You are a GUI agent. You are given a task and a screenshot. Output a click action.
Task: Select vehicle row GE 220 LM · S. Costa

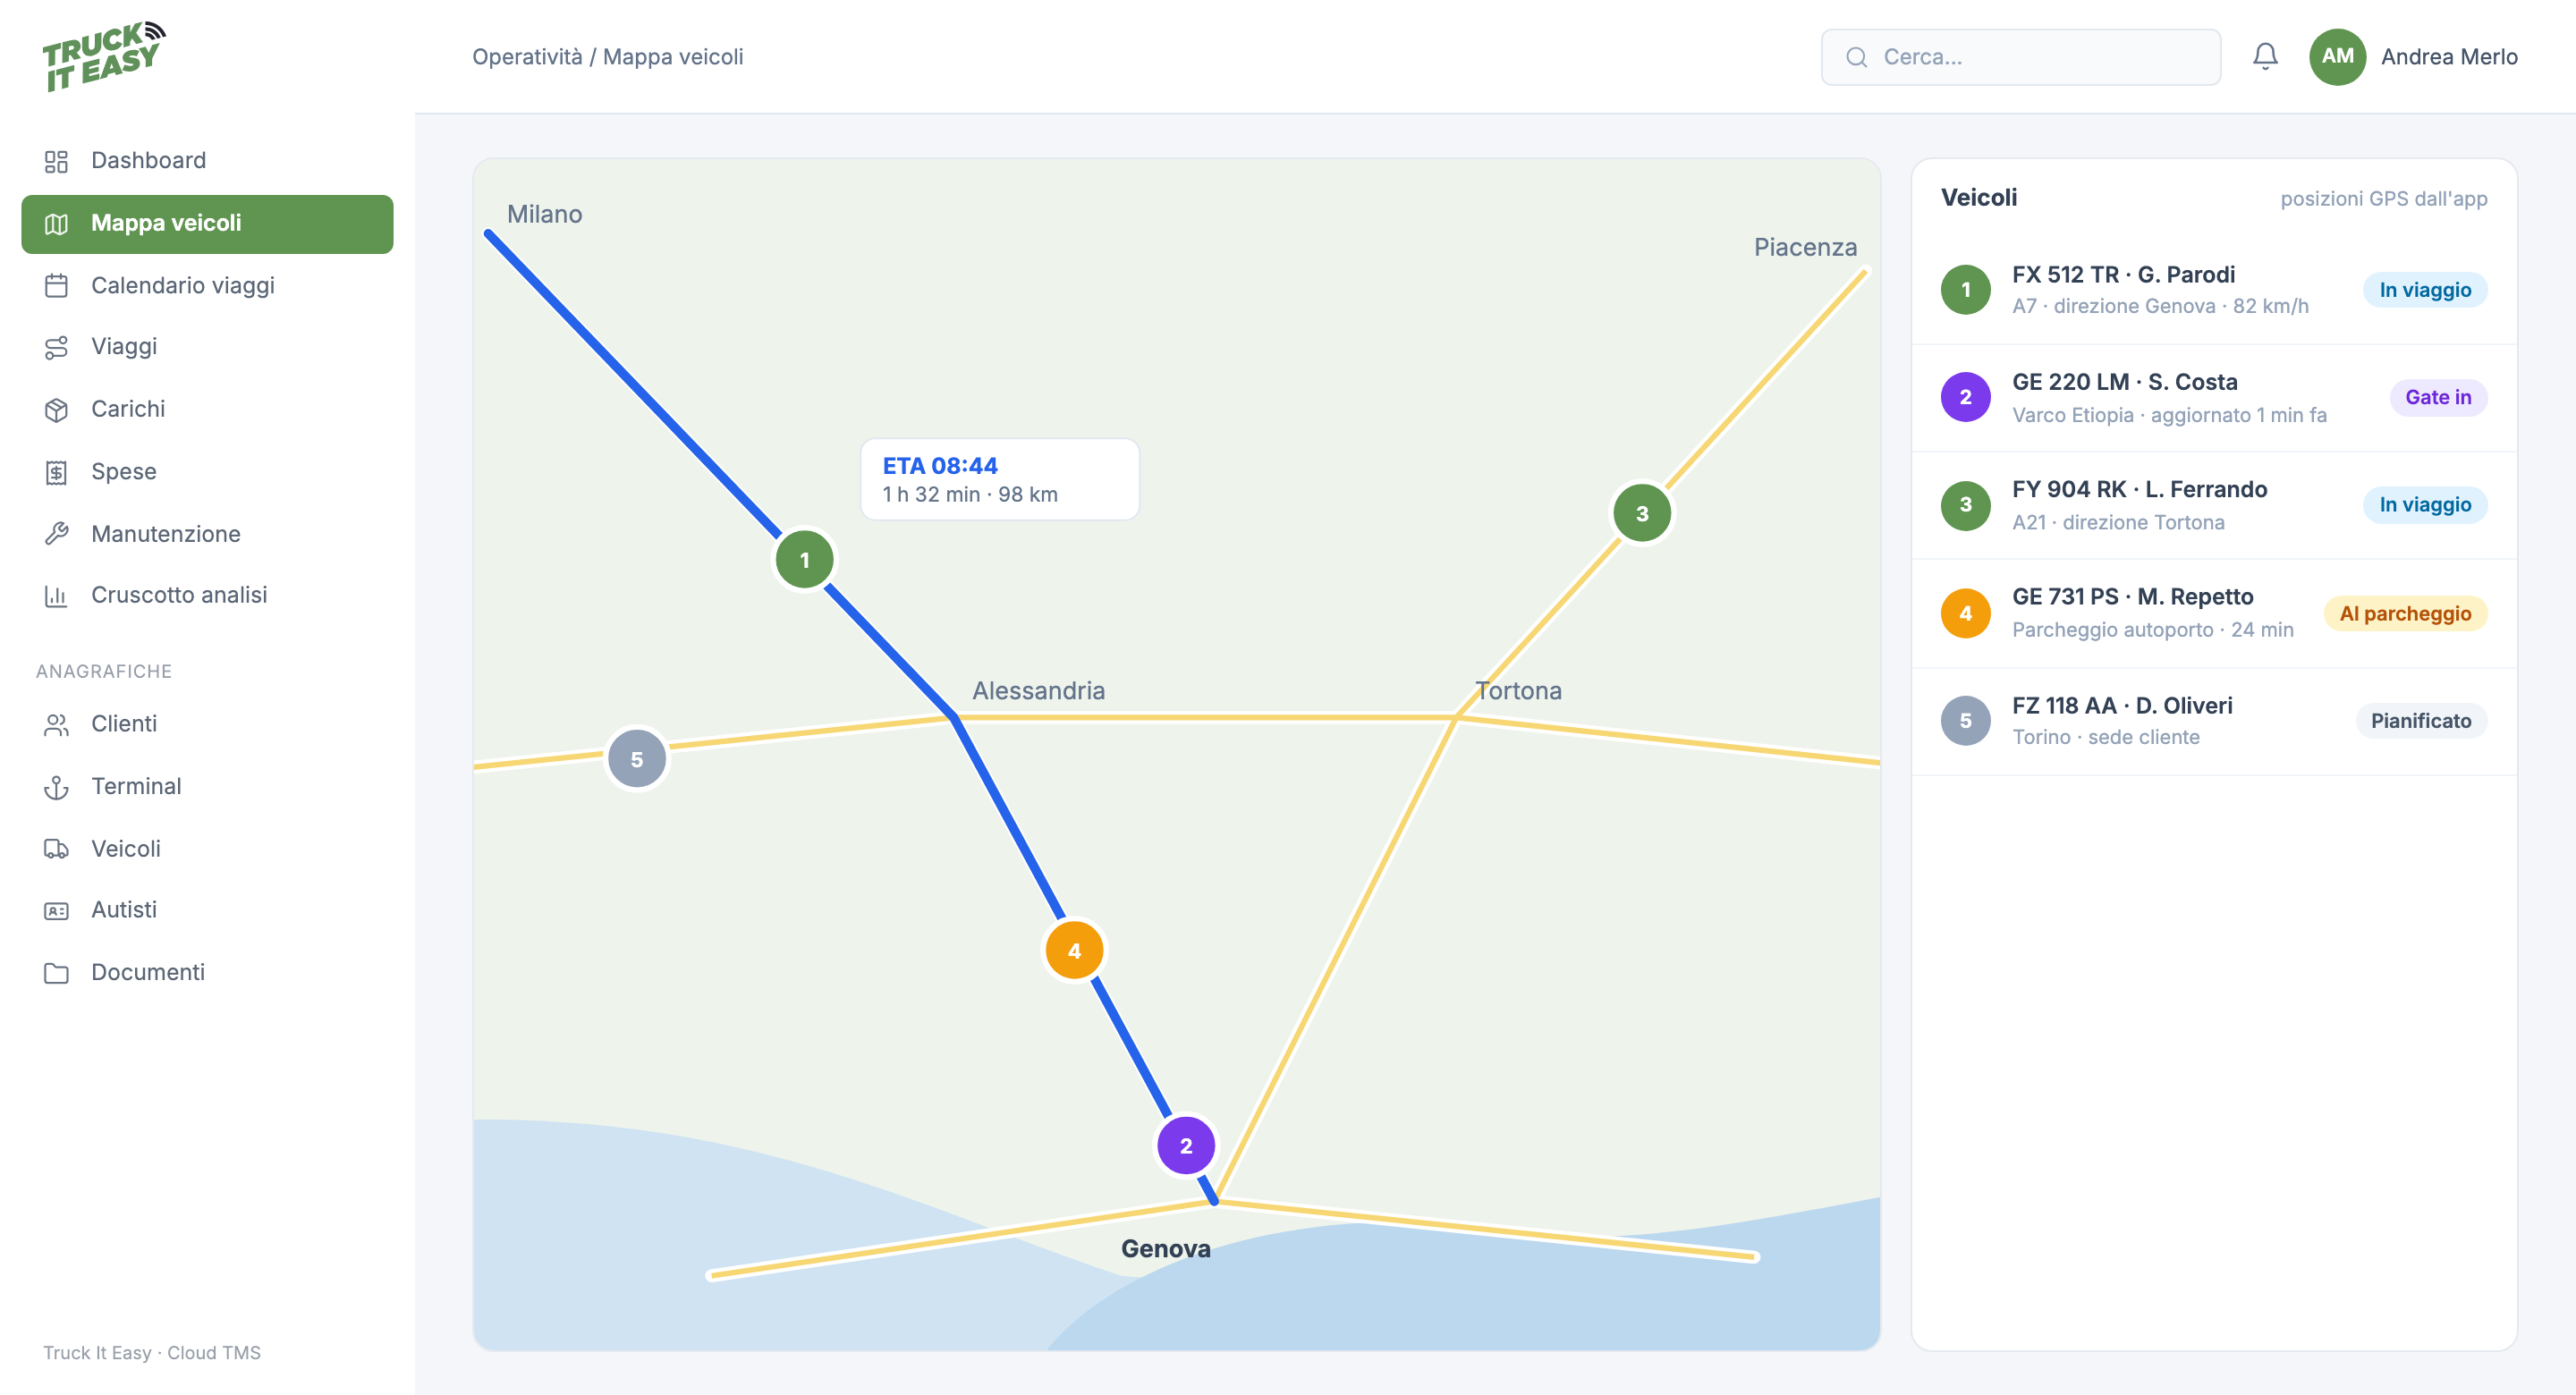[2213, 398]
